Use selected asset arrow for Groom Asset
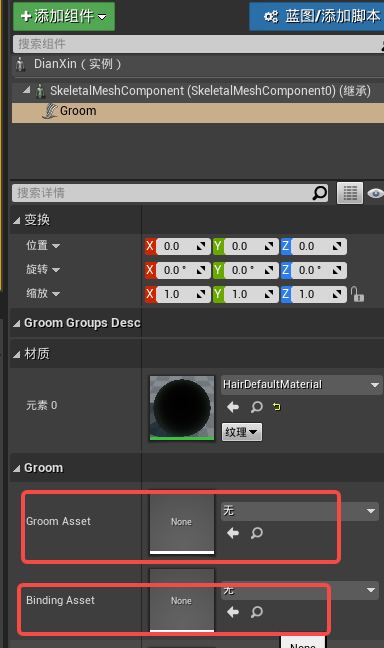 pyautogui.click(x=233, y=533)
